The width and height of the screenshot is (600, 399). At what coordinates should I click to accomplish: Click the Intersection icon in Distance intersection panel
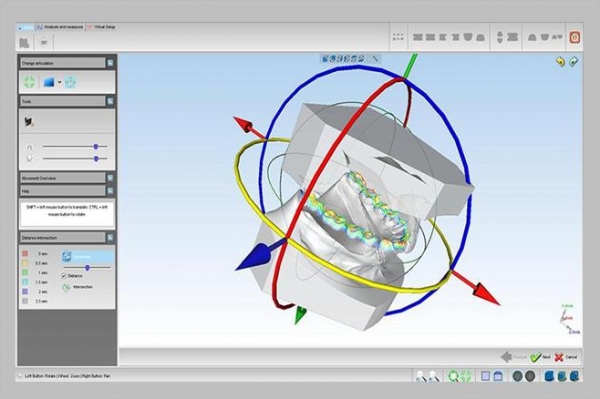click(66, 287)
